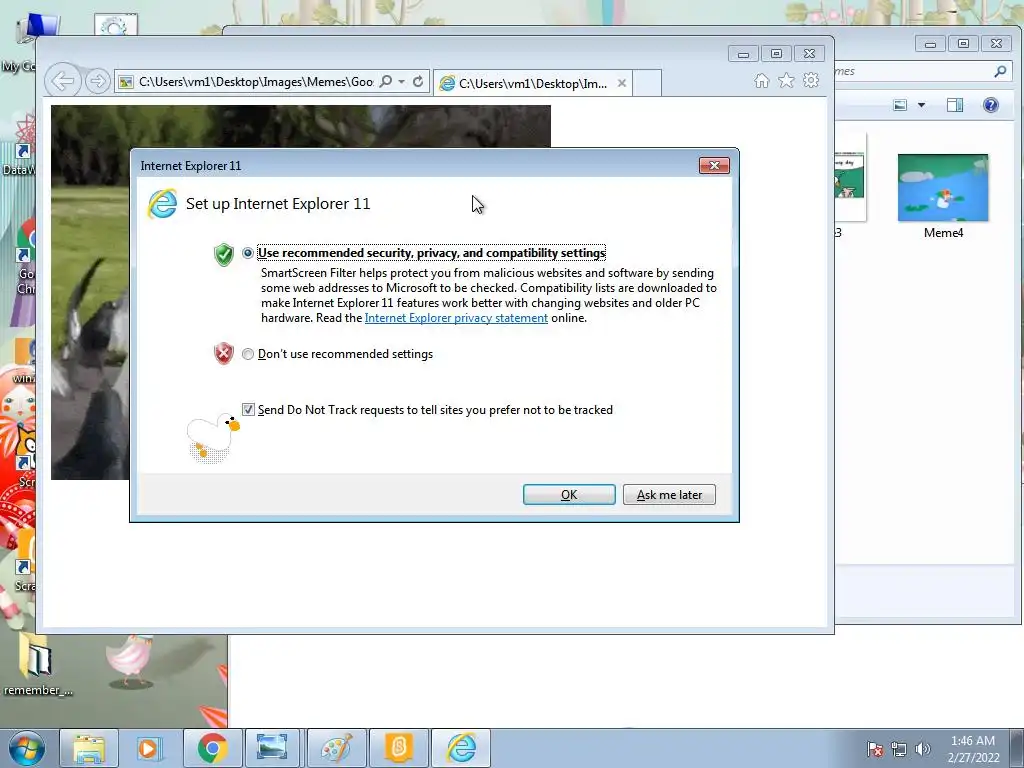Image resolution: width=1024 pixels, height=768 pixels.
Task: Open the Internet Explorer privacy statement link
Action: tap(456, 318)
